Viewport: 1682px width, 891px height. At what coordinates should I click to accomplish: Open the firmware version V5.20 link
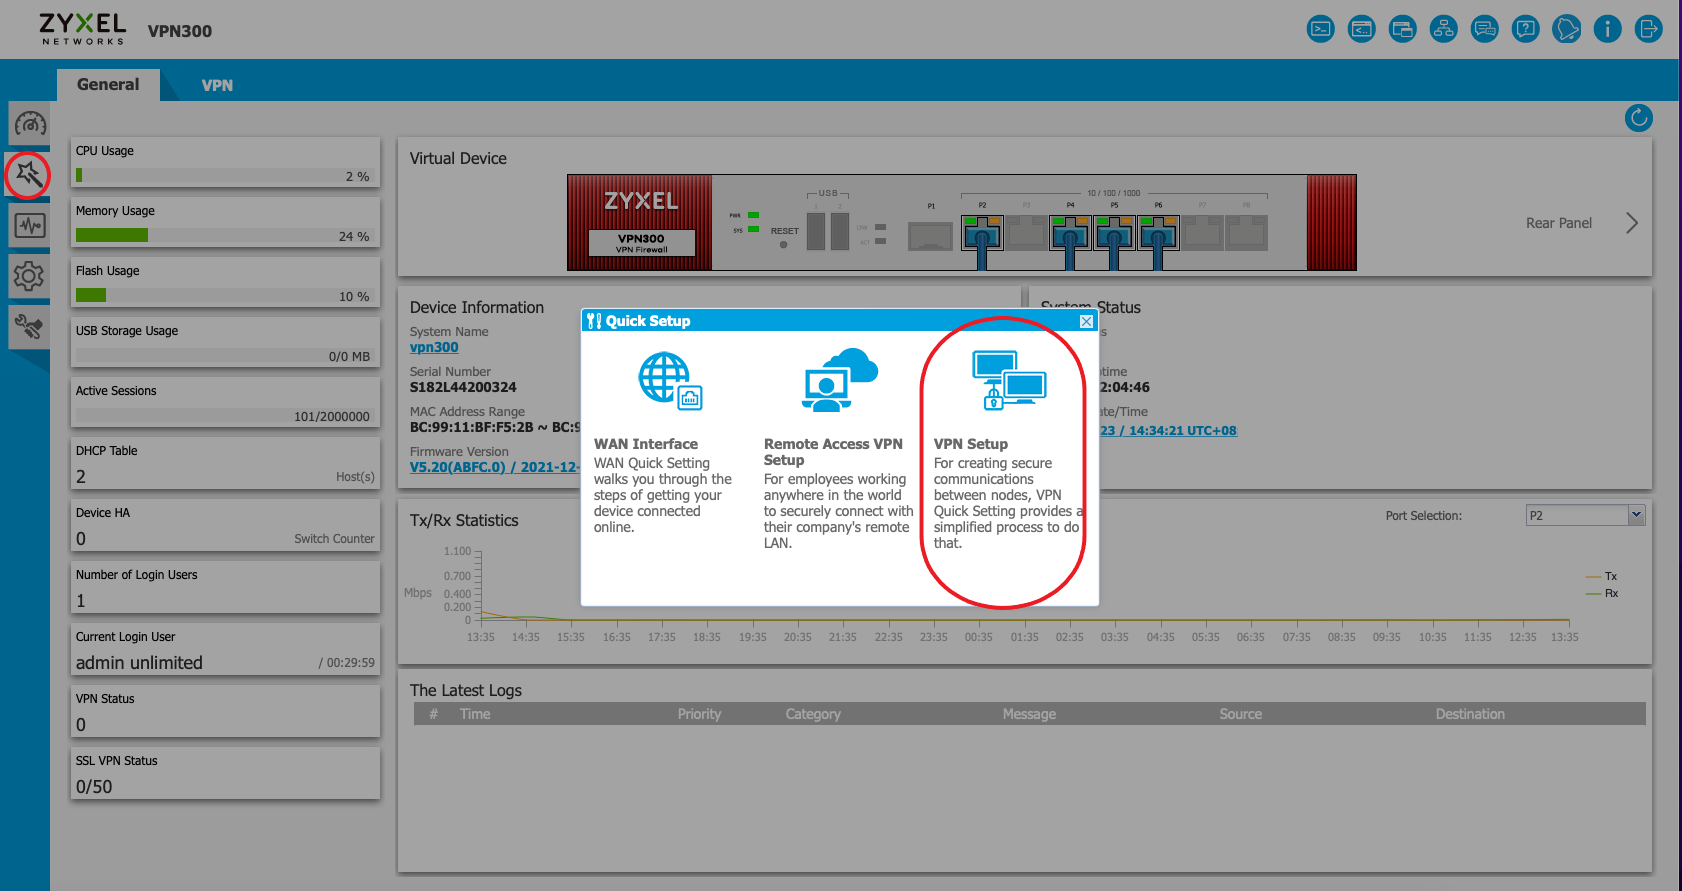click(x=494, y=467)
